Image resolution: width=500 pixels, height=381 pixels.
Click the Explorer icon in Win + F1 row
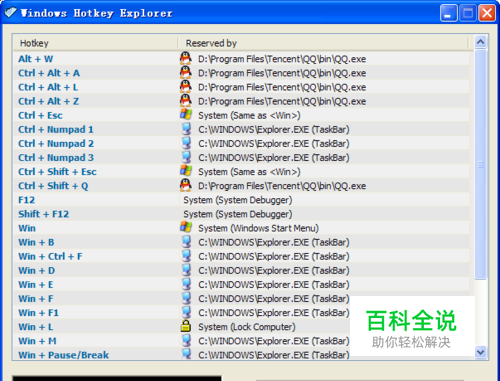187,312
